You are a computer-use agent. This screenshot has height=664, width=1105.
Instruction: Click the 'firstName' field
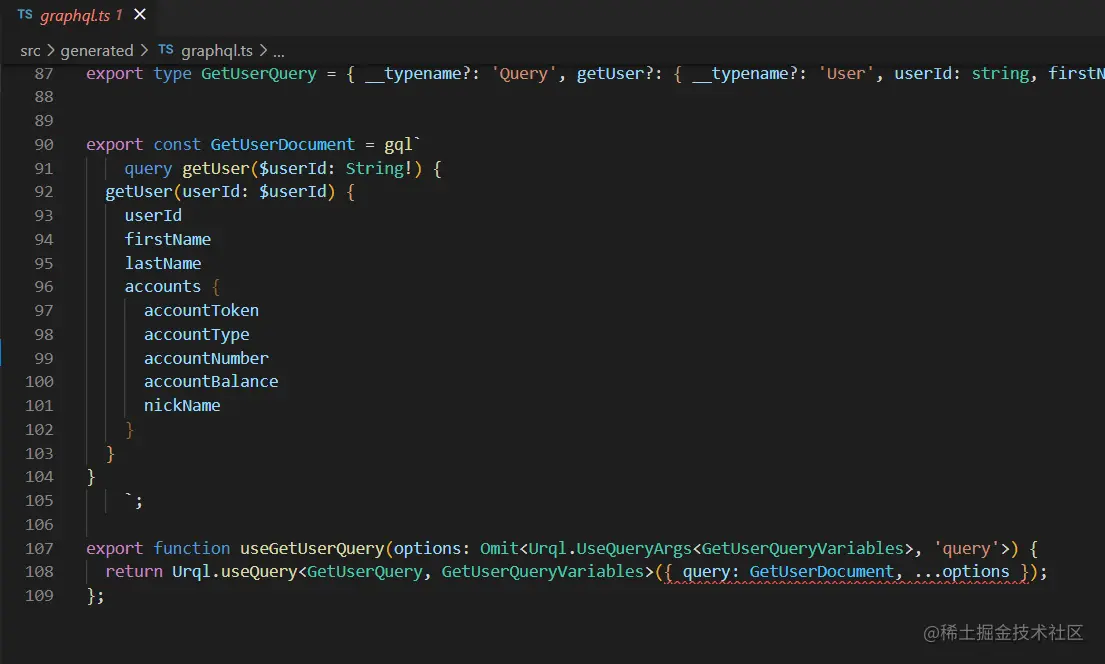coord(168,240)
